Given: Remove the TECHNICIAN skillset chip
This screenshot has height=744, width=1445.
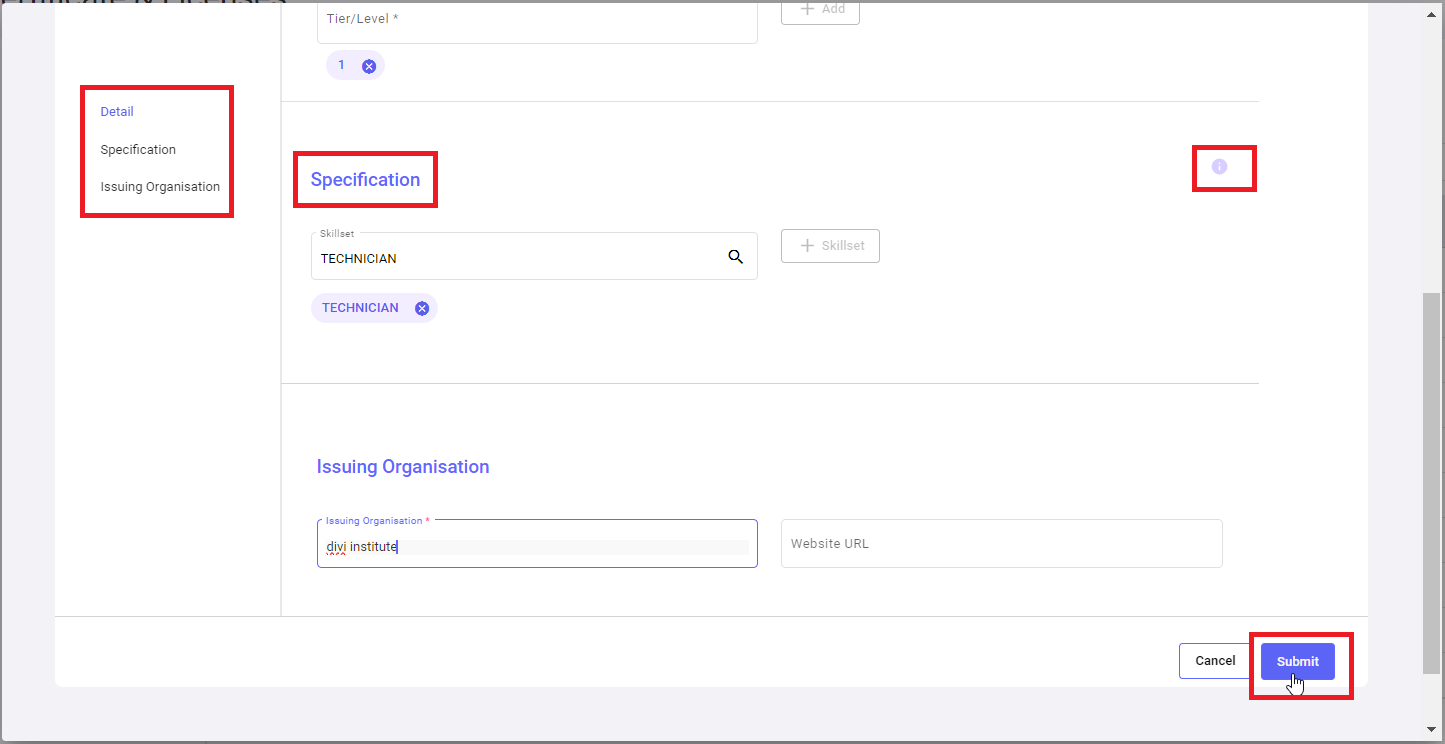Looking at the screenshot, I should pos(422,308).
